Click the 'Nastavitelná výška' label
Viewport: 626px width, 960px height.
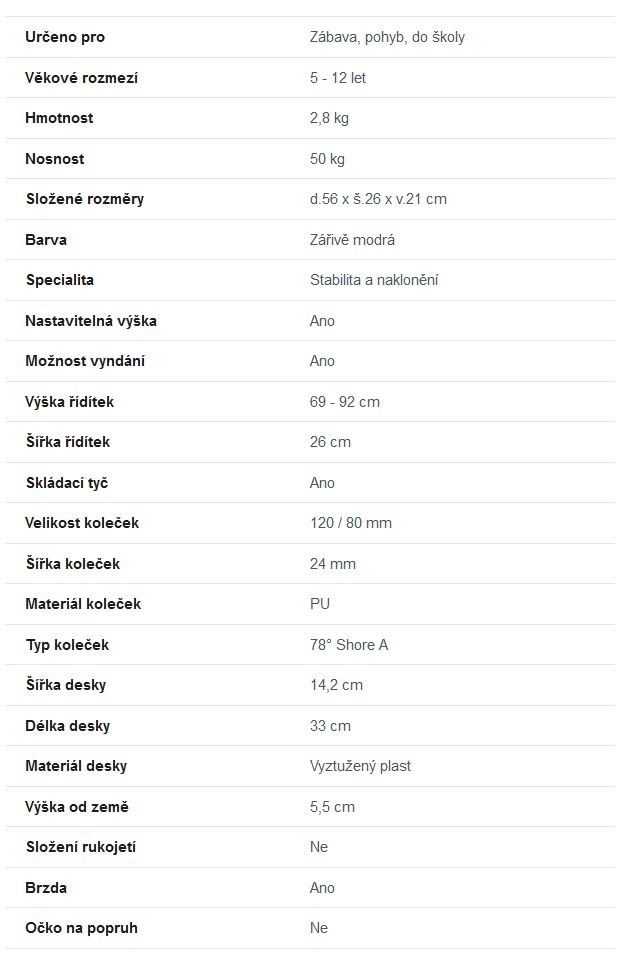(x=91, y=321)
